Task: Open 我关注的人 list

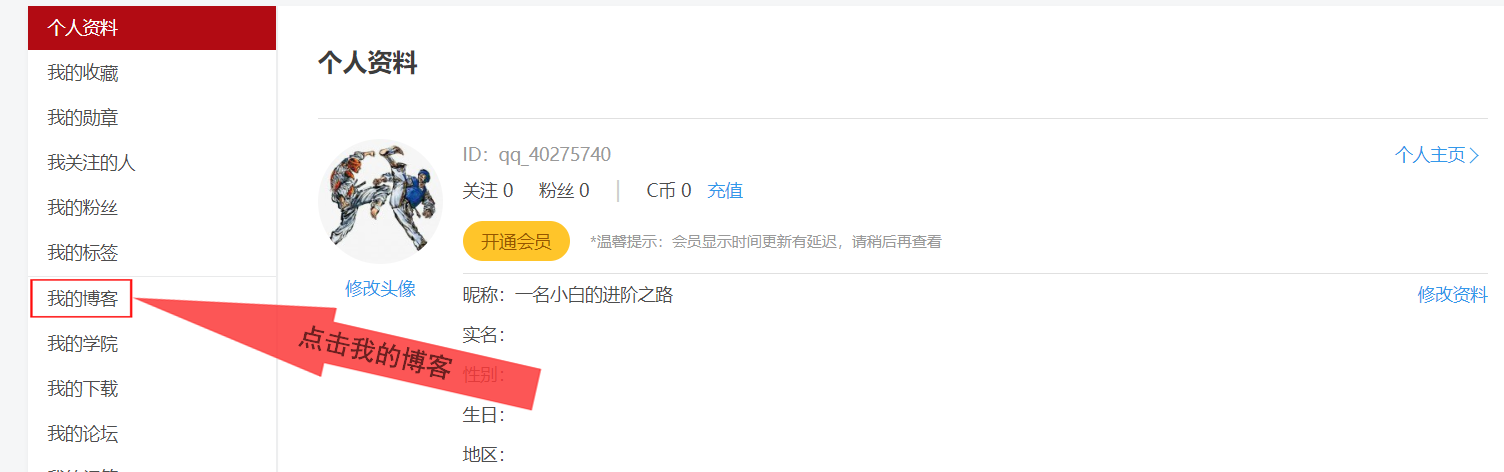Action: tap(152, 163)
